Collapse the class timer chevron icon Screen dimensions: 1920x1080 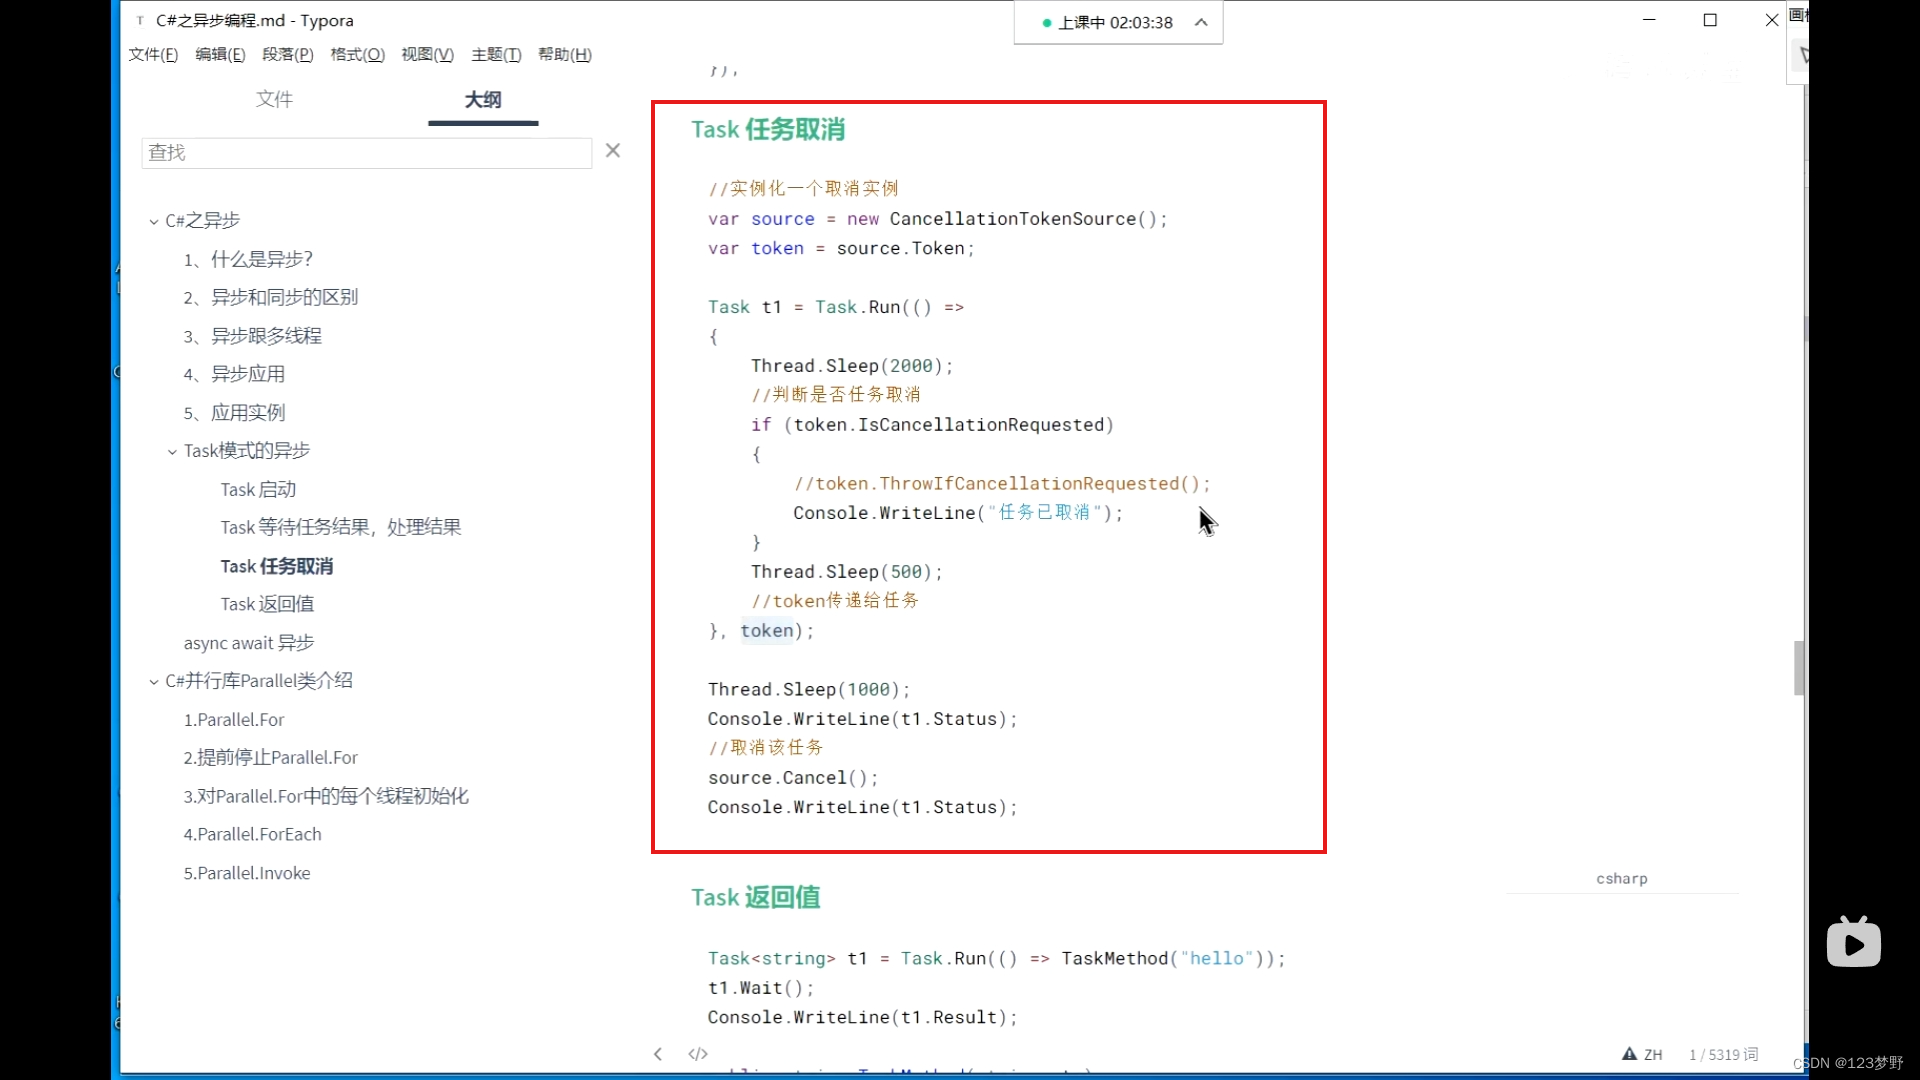(1201, 22)
